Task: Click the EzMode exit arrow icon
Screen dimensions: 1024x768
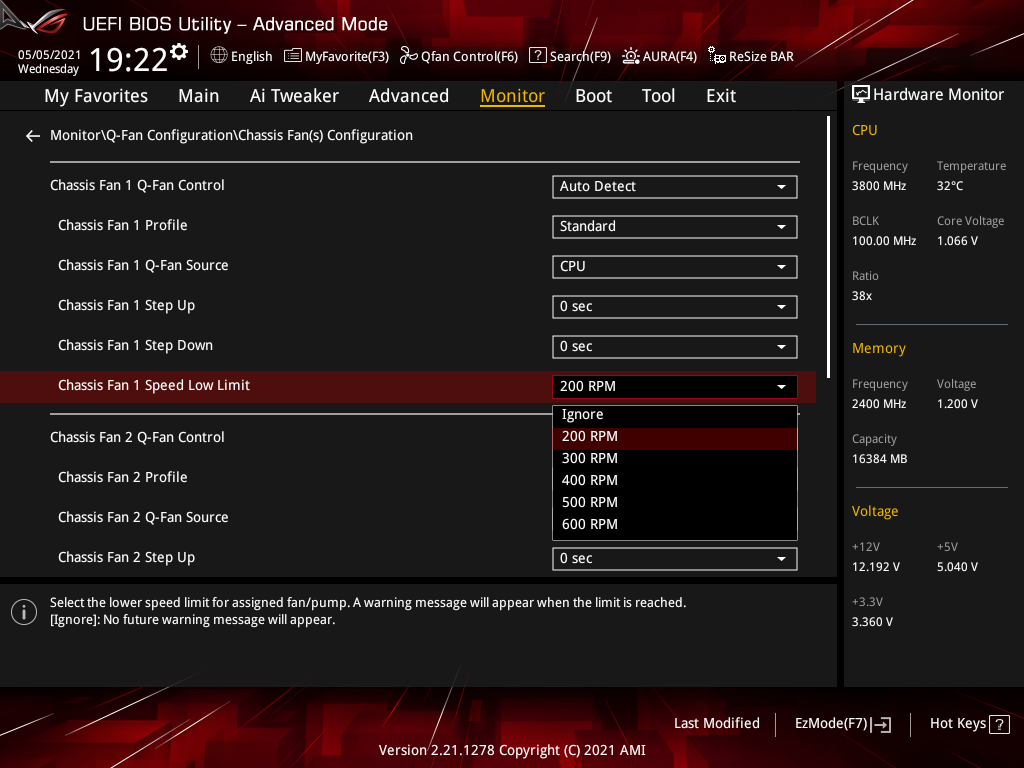Action: [x=882, y=724]
